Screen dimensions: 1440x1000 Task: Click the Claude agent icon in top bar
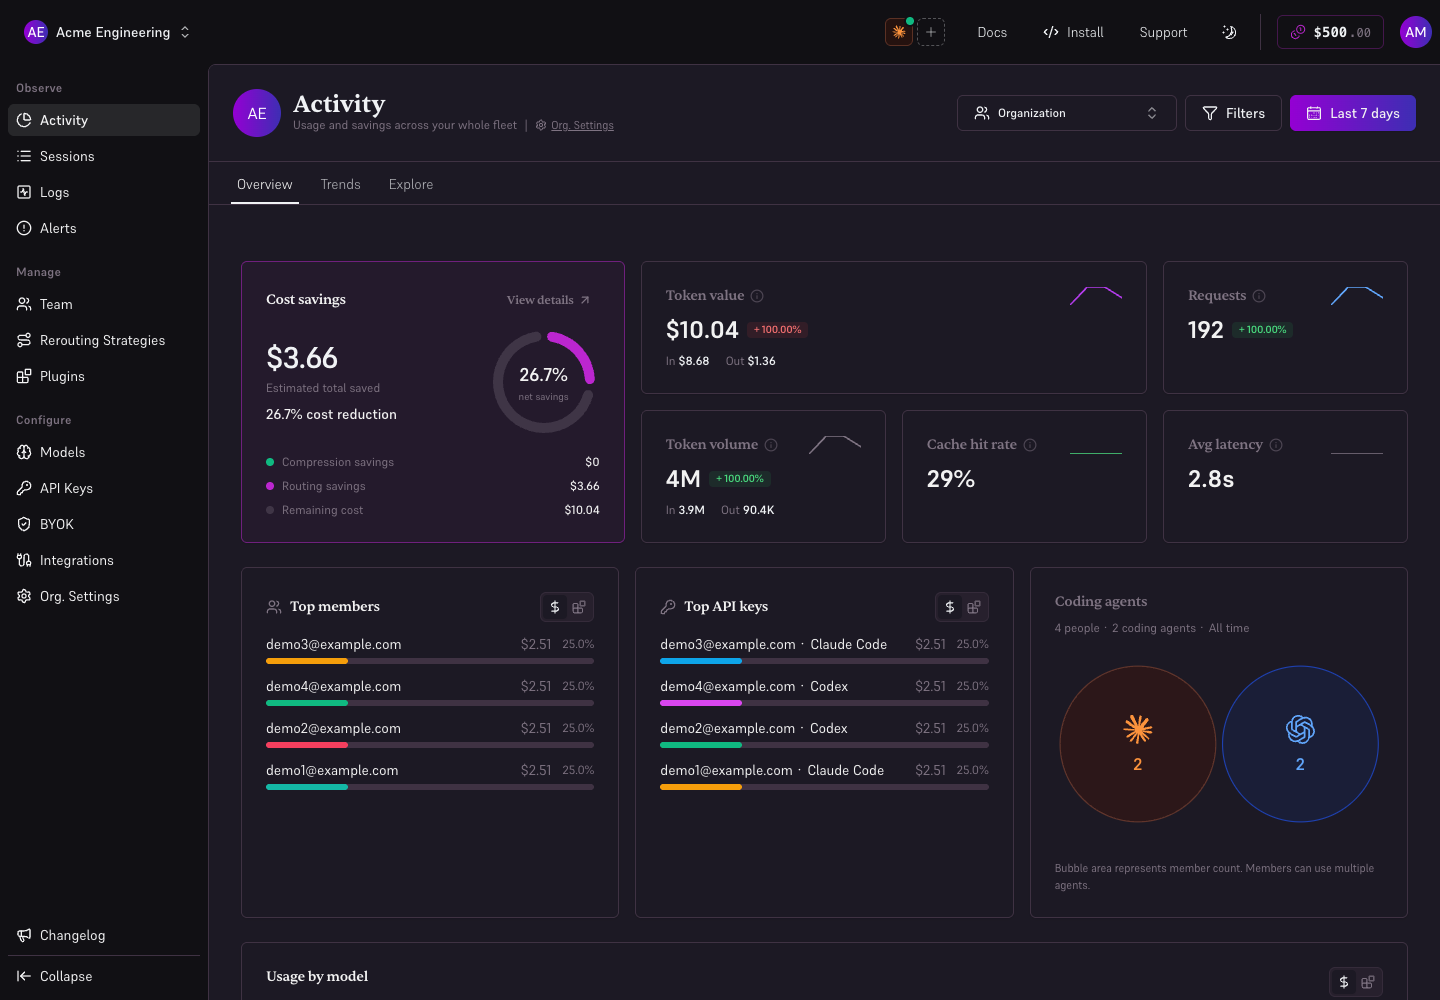(x=899, y=32)
